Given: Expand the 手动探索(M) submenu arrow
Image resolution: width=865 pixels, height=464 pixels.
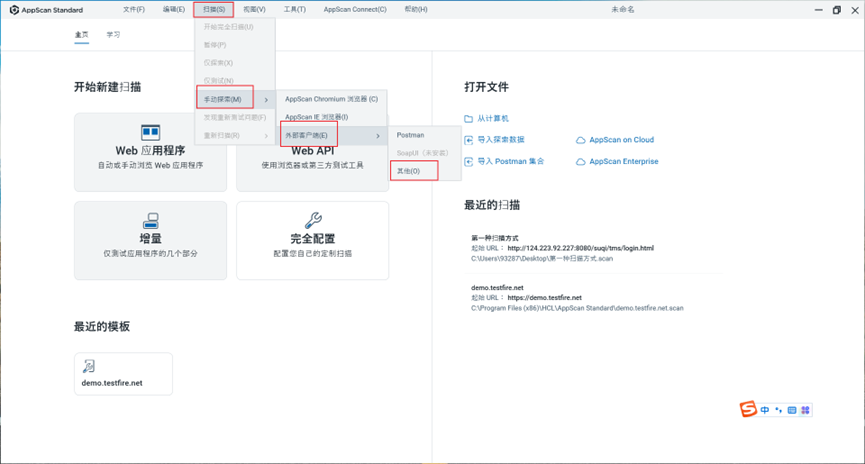Looking at the screenshot, I should coord(266,100).
